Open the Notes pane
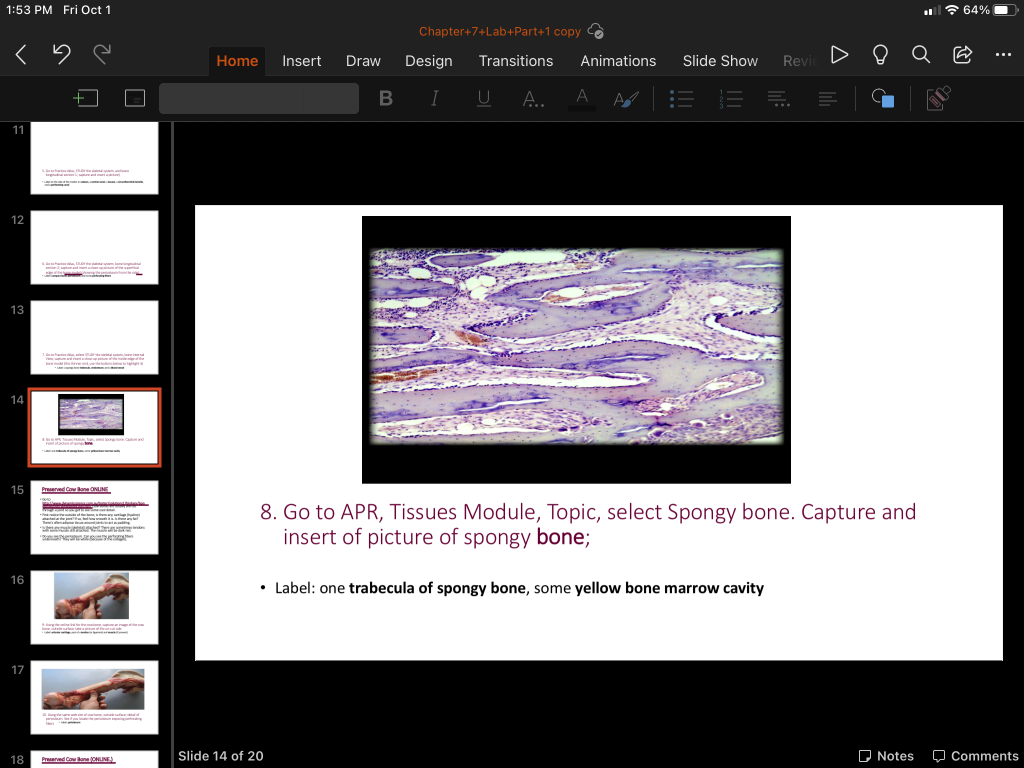Viewport: 1024px width, 768px height. pos(886,756)
